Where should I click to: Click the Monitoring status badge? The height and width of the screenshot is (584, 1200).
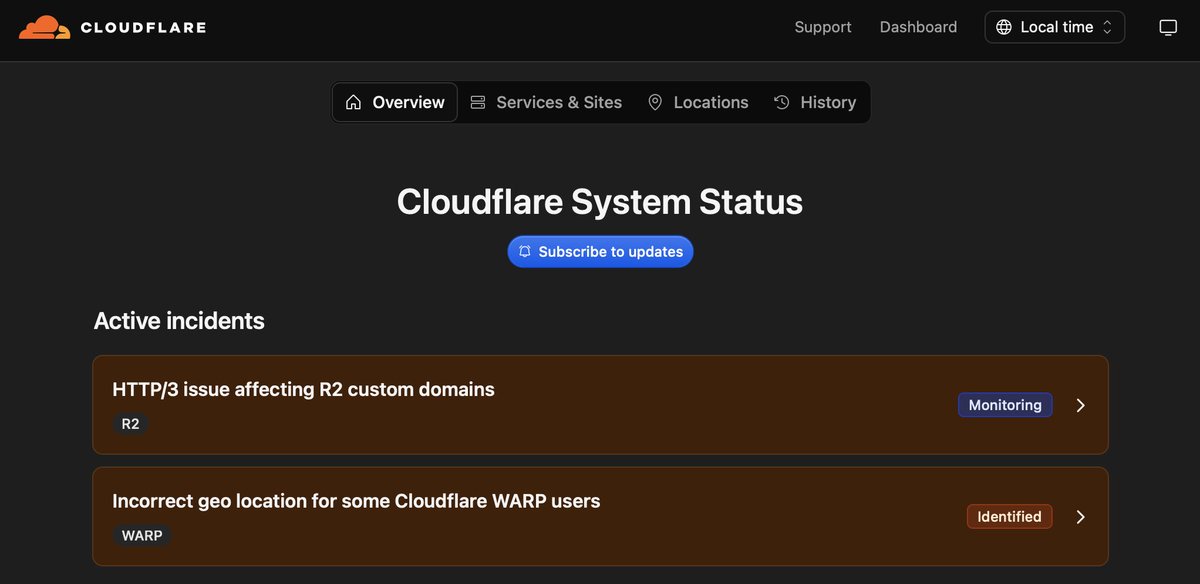(x=1005, y=405)
